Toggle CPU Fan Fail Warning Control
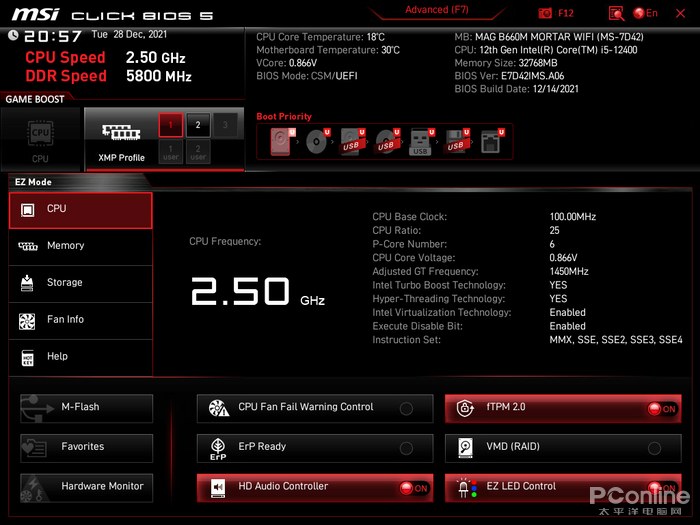Screen dimensions: 700x525 coord(406,408)
